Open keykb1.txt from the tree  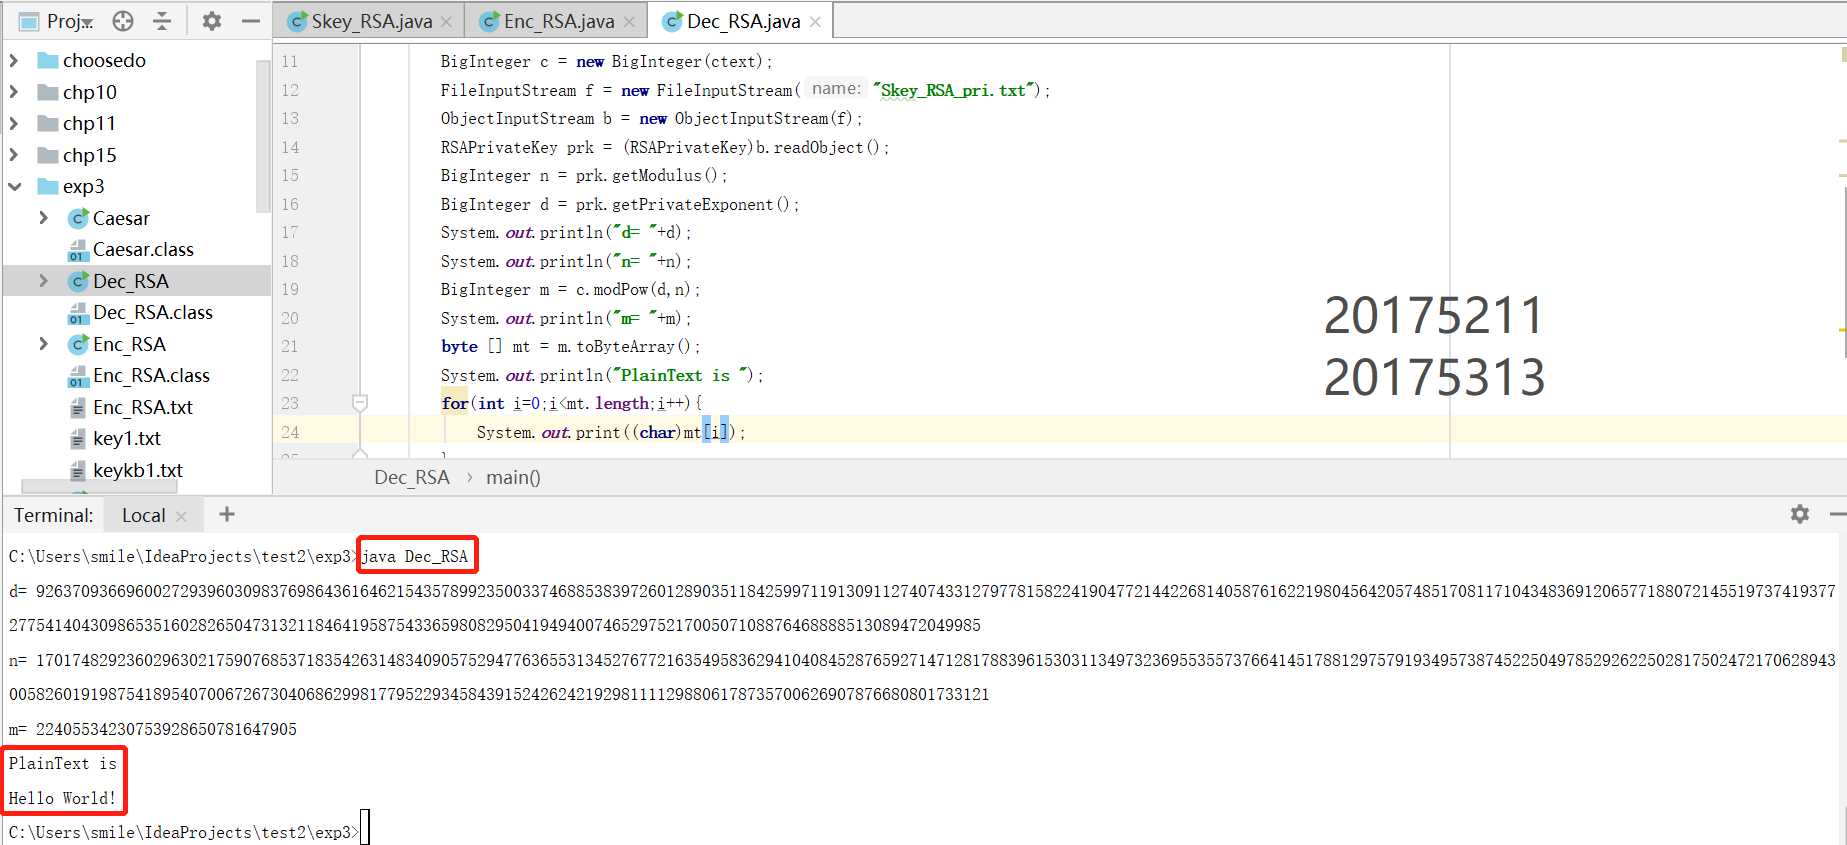tap(138, 470)
